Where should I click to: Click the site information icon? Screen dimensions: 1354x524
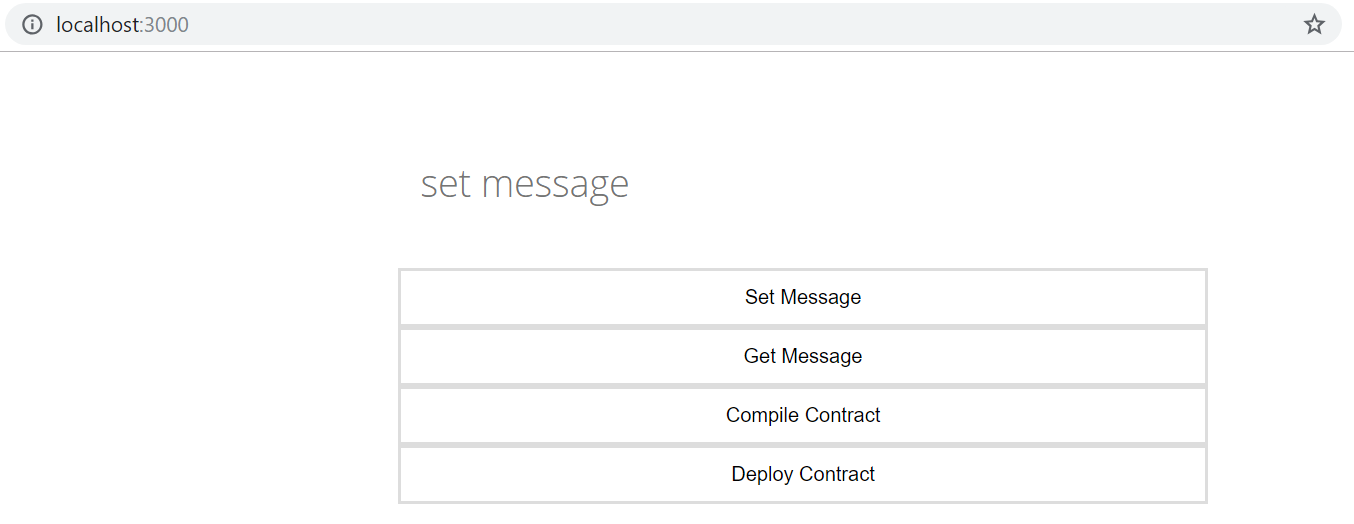32,25
